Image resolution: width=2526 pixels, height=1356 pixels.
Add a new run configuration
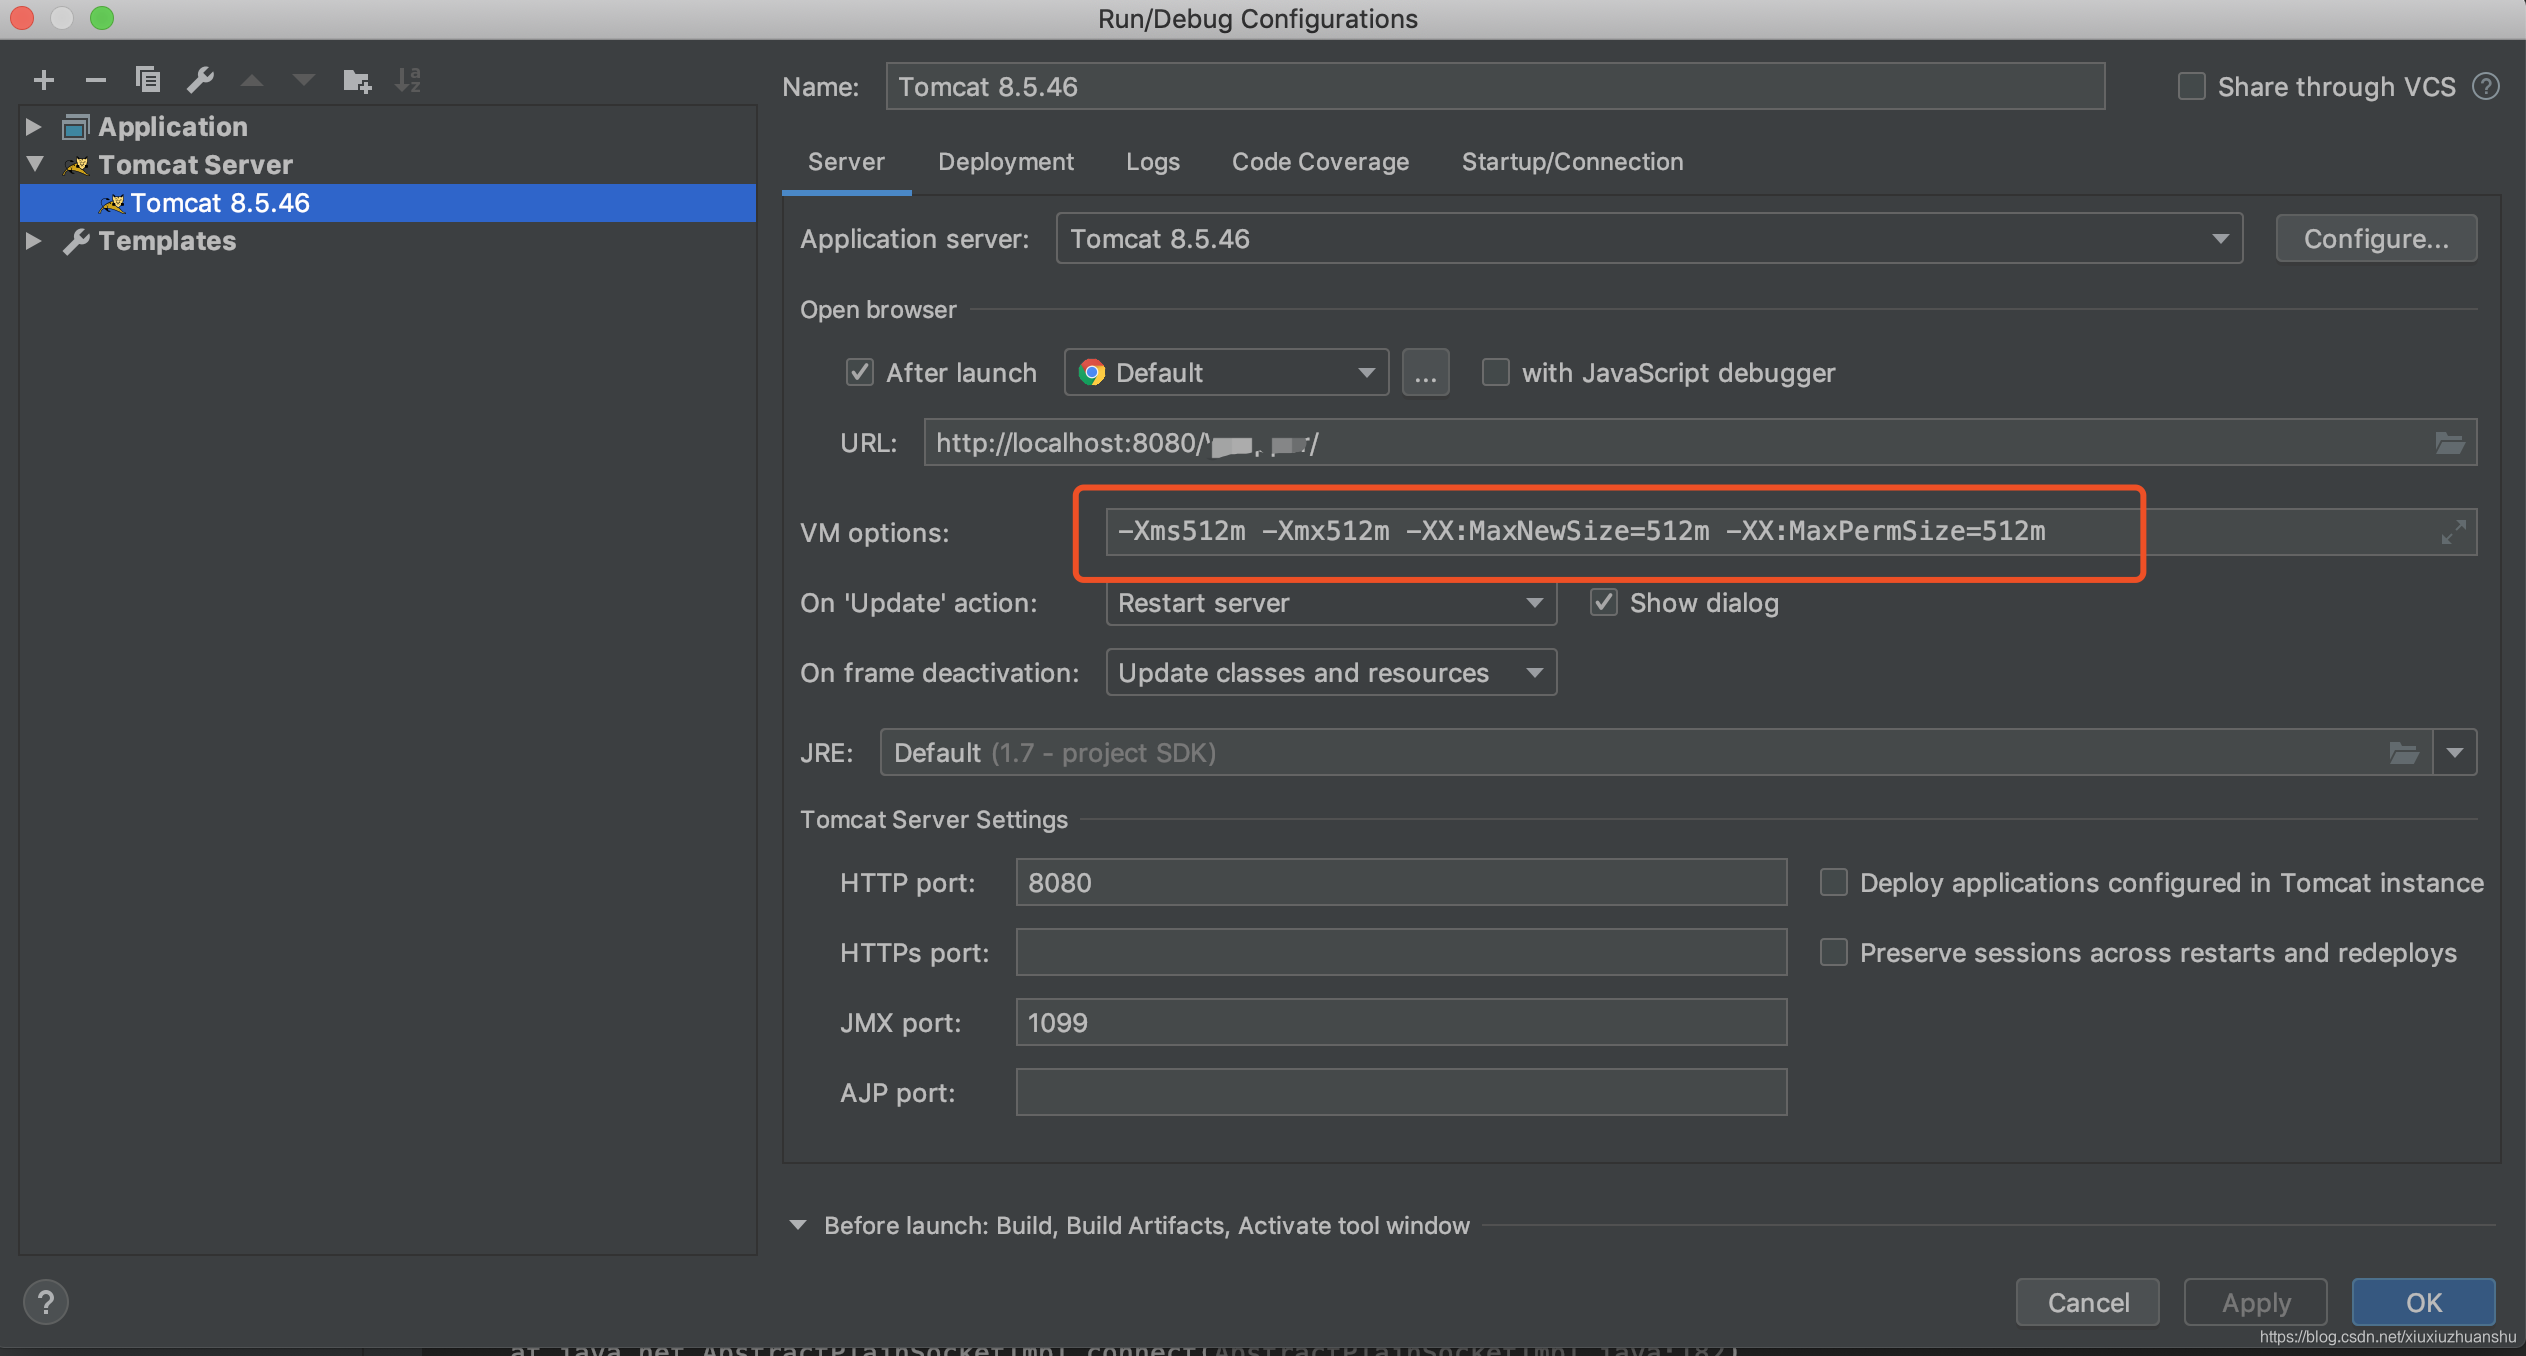click(44, 80)
